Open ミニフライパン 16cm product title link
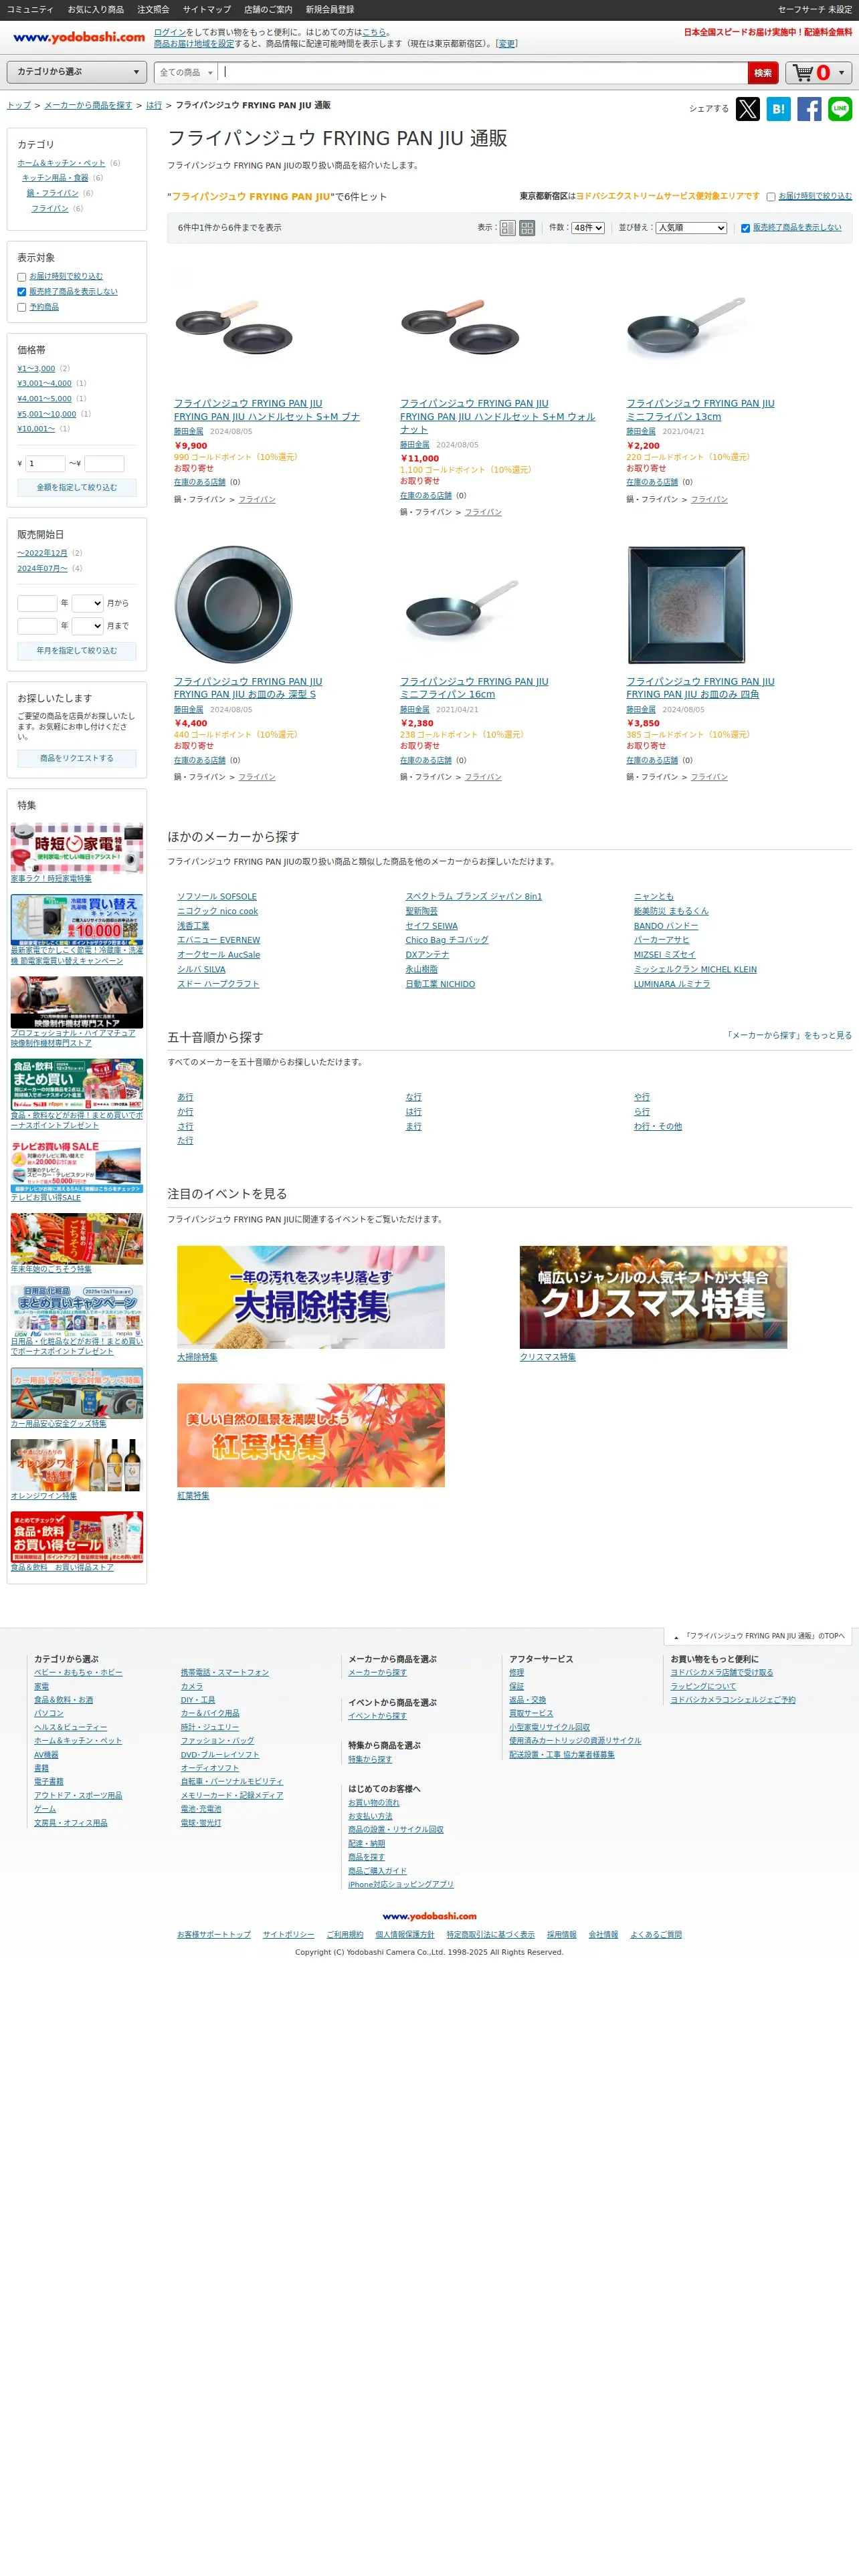Viewport: 859px width, 2576px height. coord(474,688)
